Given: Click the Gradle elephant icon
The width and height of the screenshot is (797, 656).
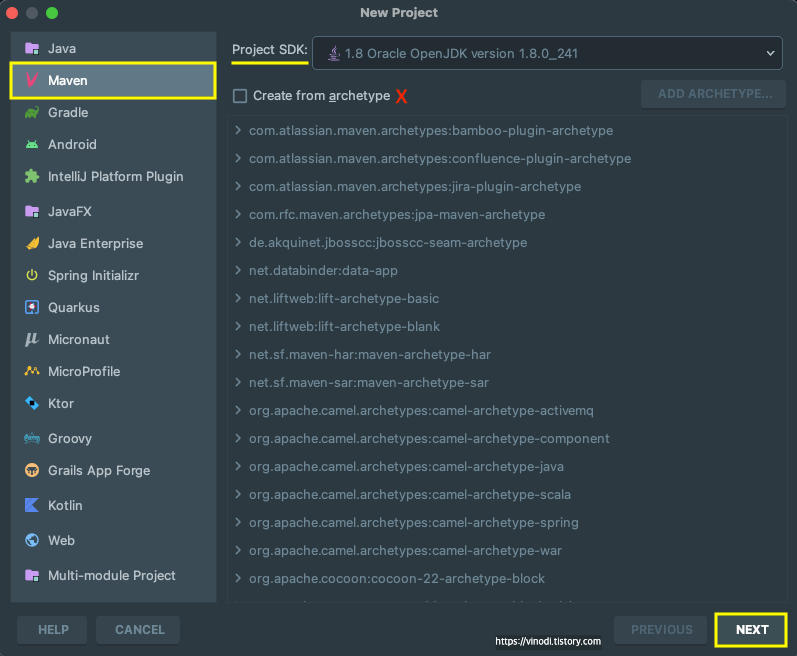Looking at the screenshot, I should pos(32,112).
